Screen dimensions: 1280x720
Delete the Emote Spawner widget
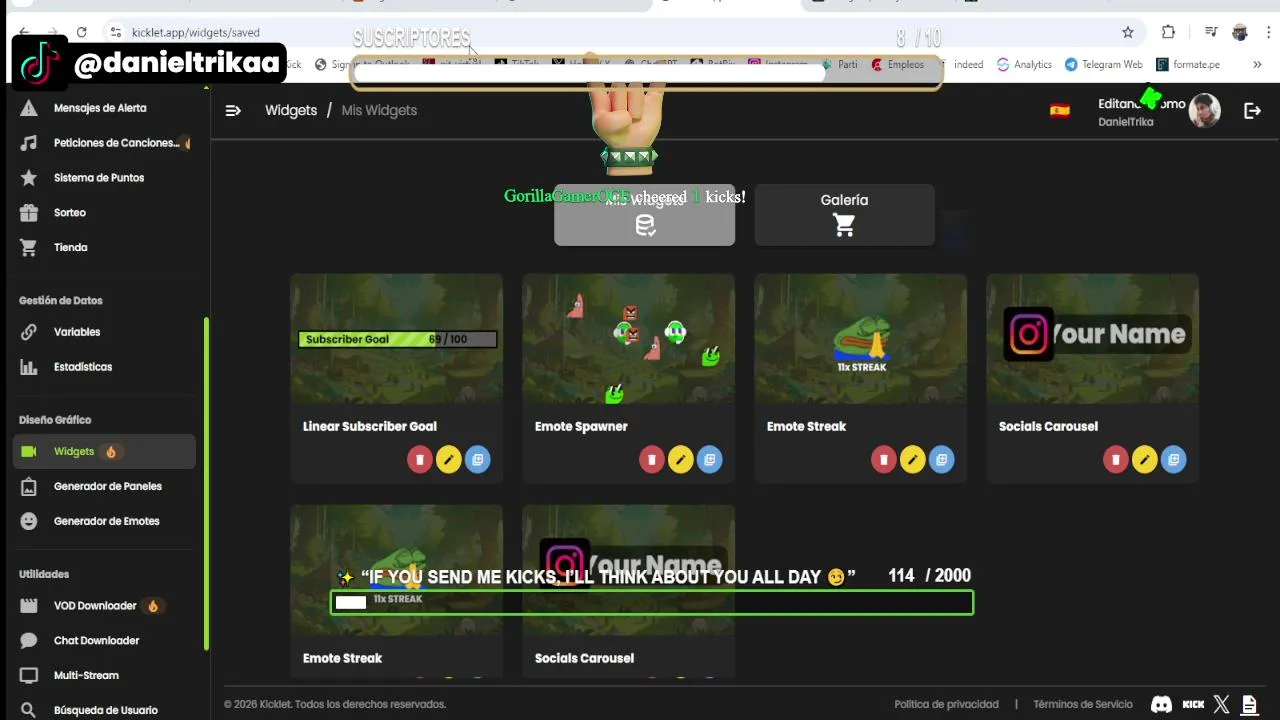[652, 459]
